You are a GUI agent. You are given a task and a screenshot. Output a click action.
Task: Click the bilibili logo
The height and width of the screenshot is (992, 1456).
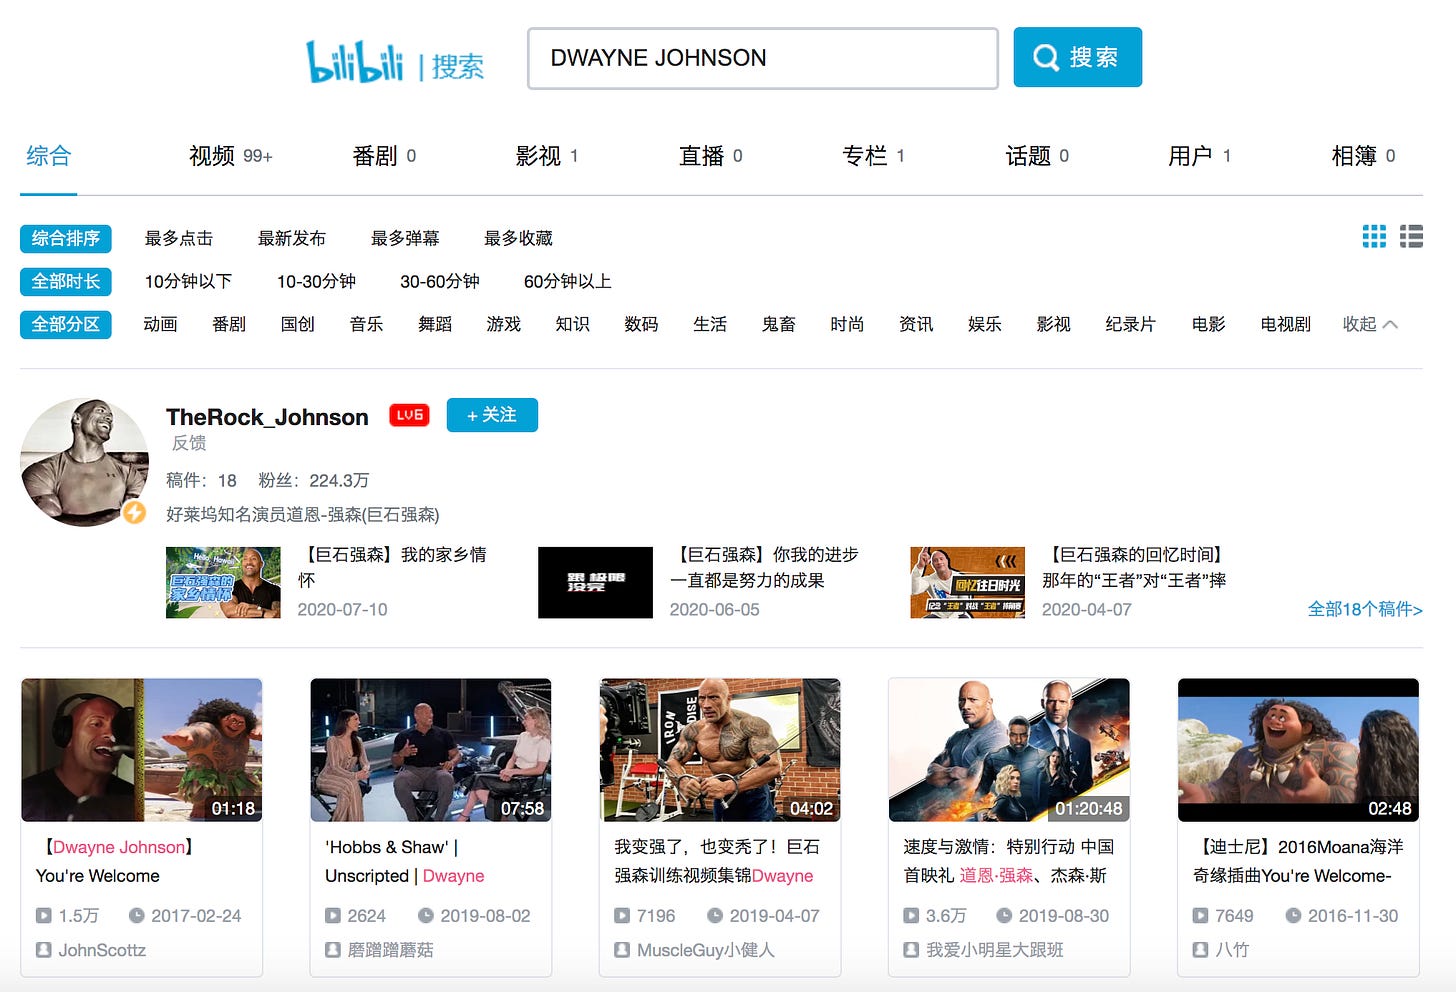[x=355, y=62]
